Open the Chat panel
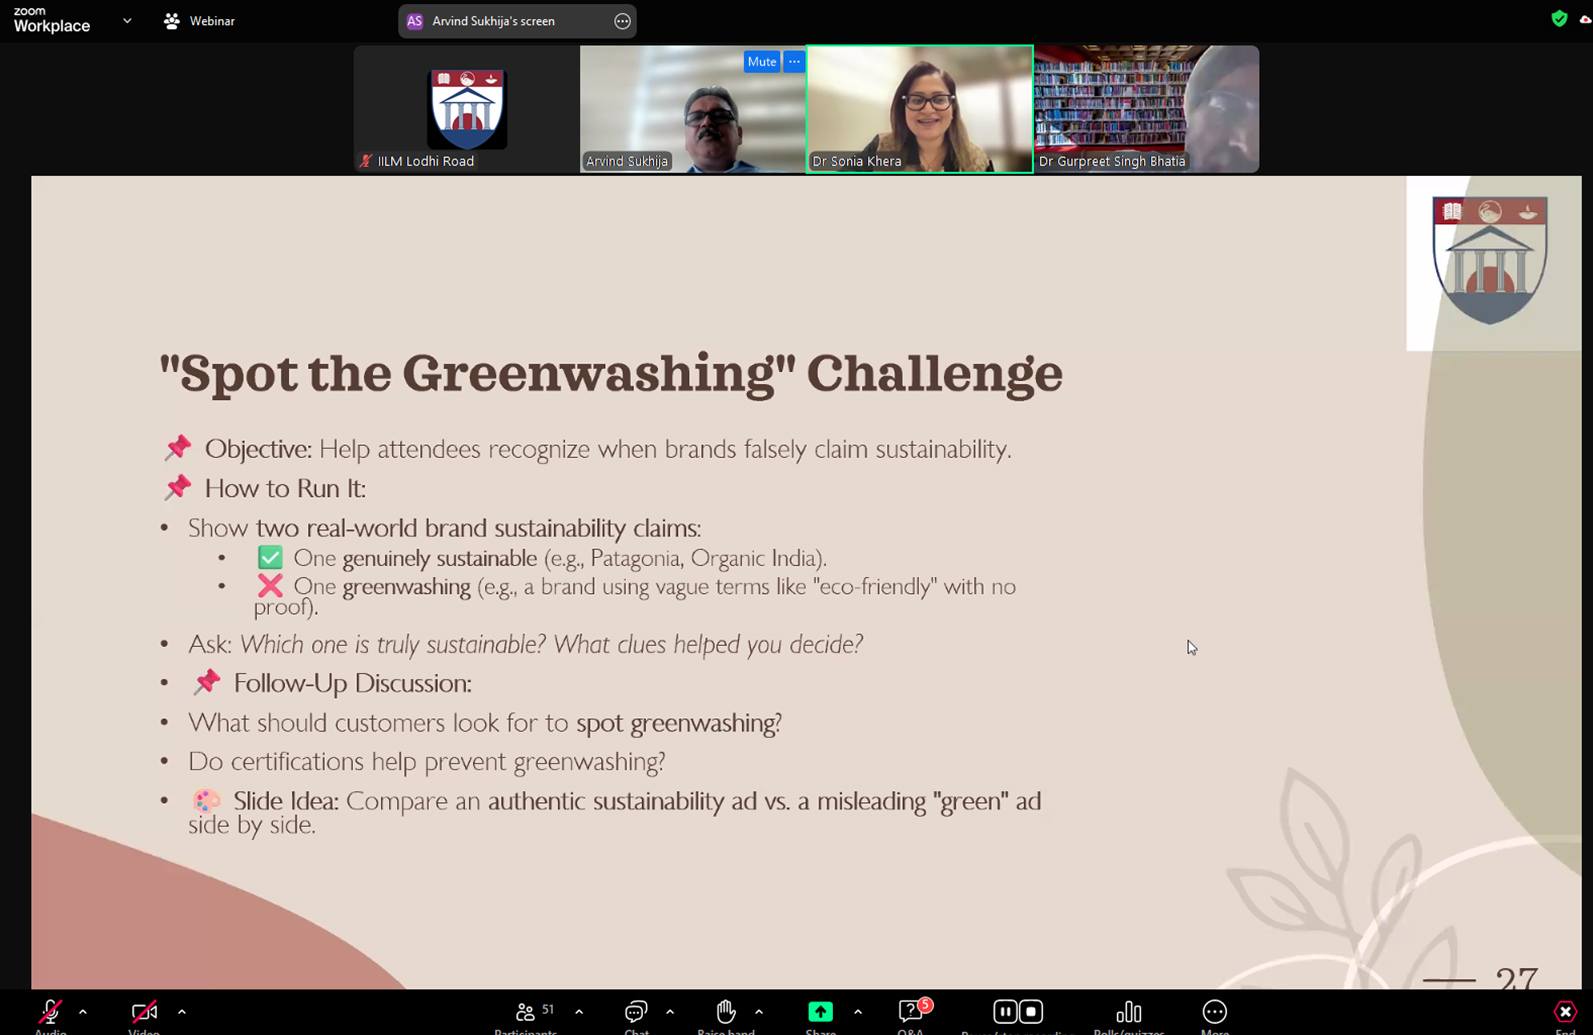The width and height of the screenshot is (1593, 1035). 636,1012
